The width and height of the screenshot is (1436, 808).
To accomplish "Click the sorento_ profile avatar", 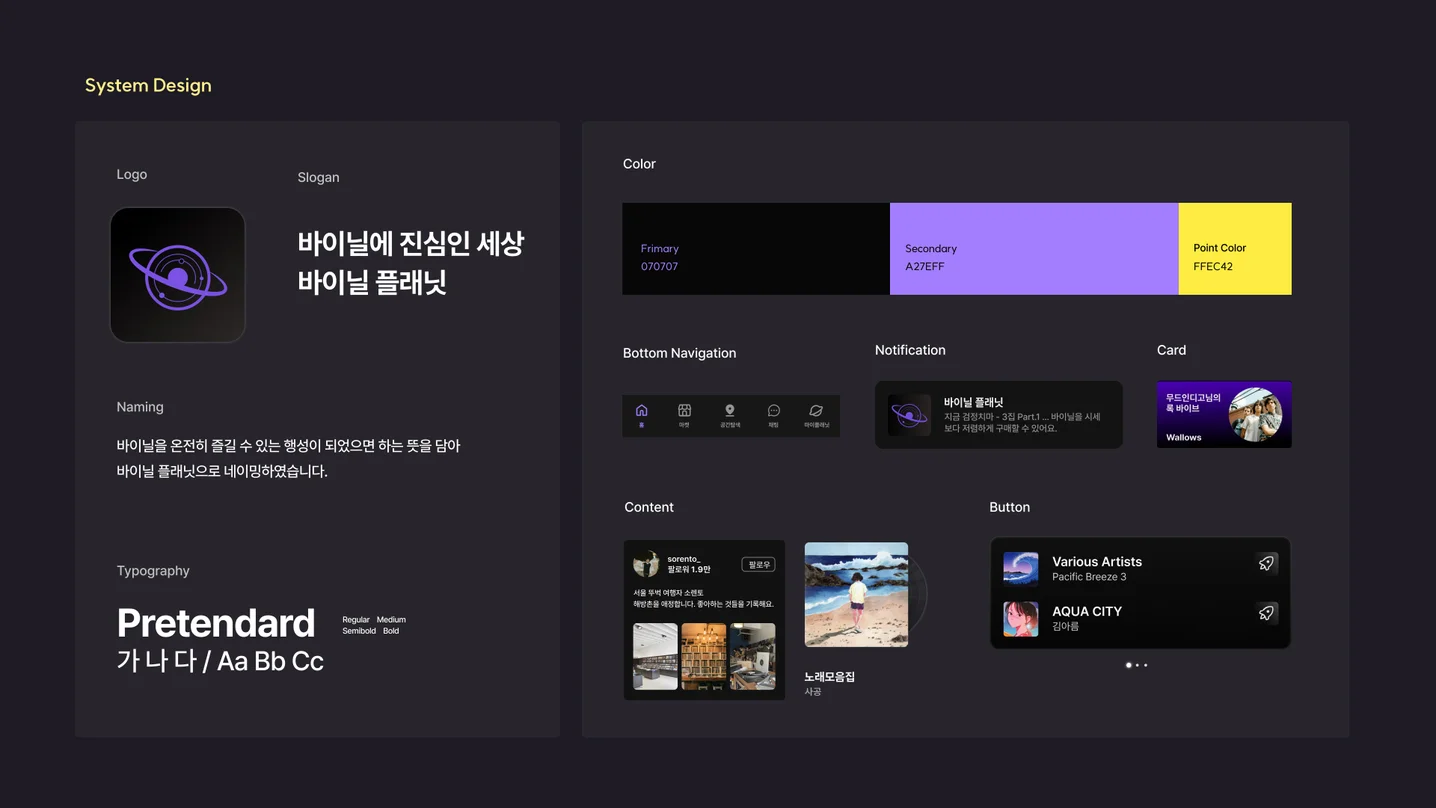I will click(x=647, y=564).
